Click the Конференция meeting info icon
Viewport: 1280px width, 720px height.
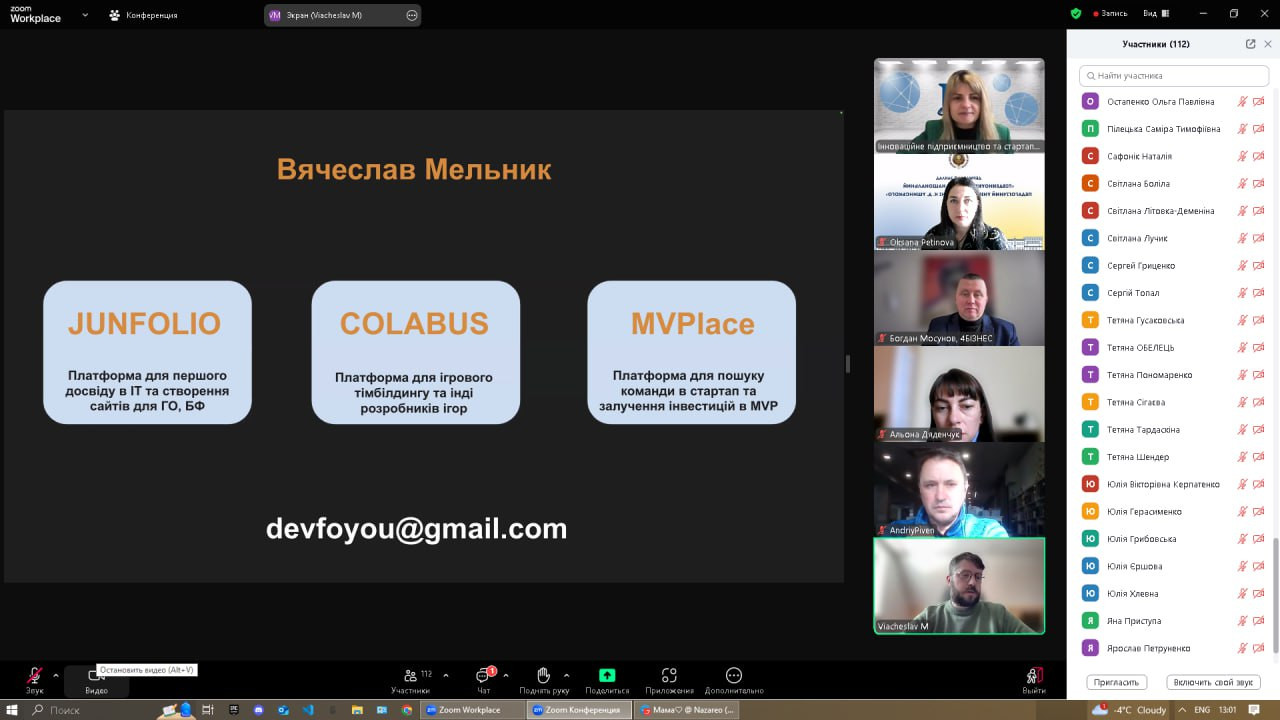click(x=115, y=15)
